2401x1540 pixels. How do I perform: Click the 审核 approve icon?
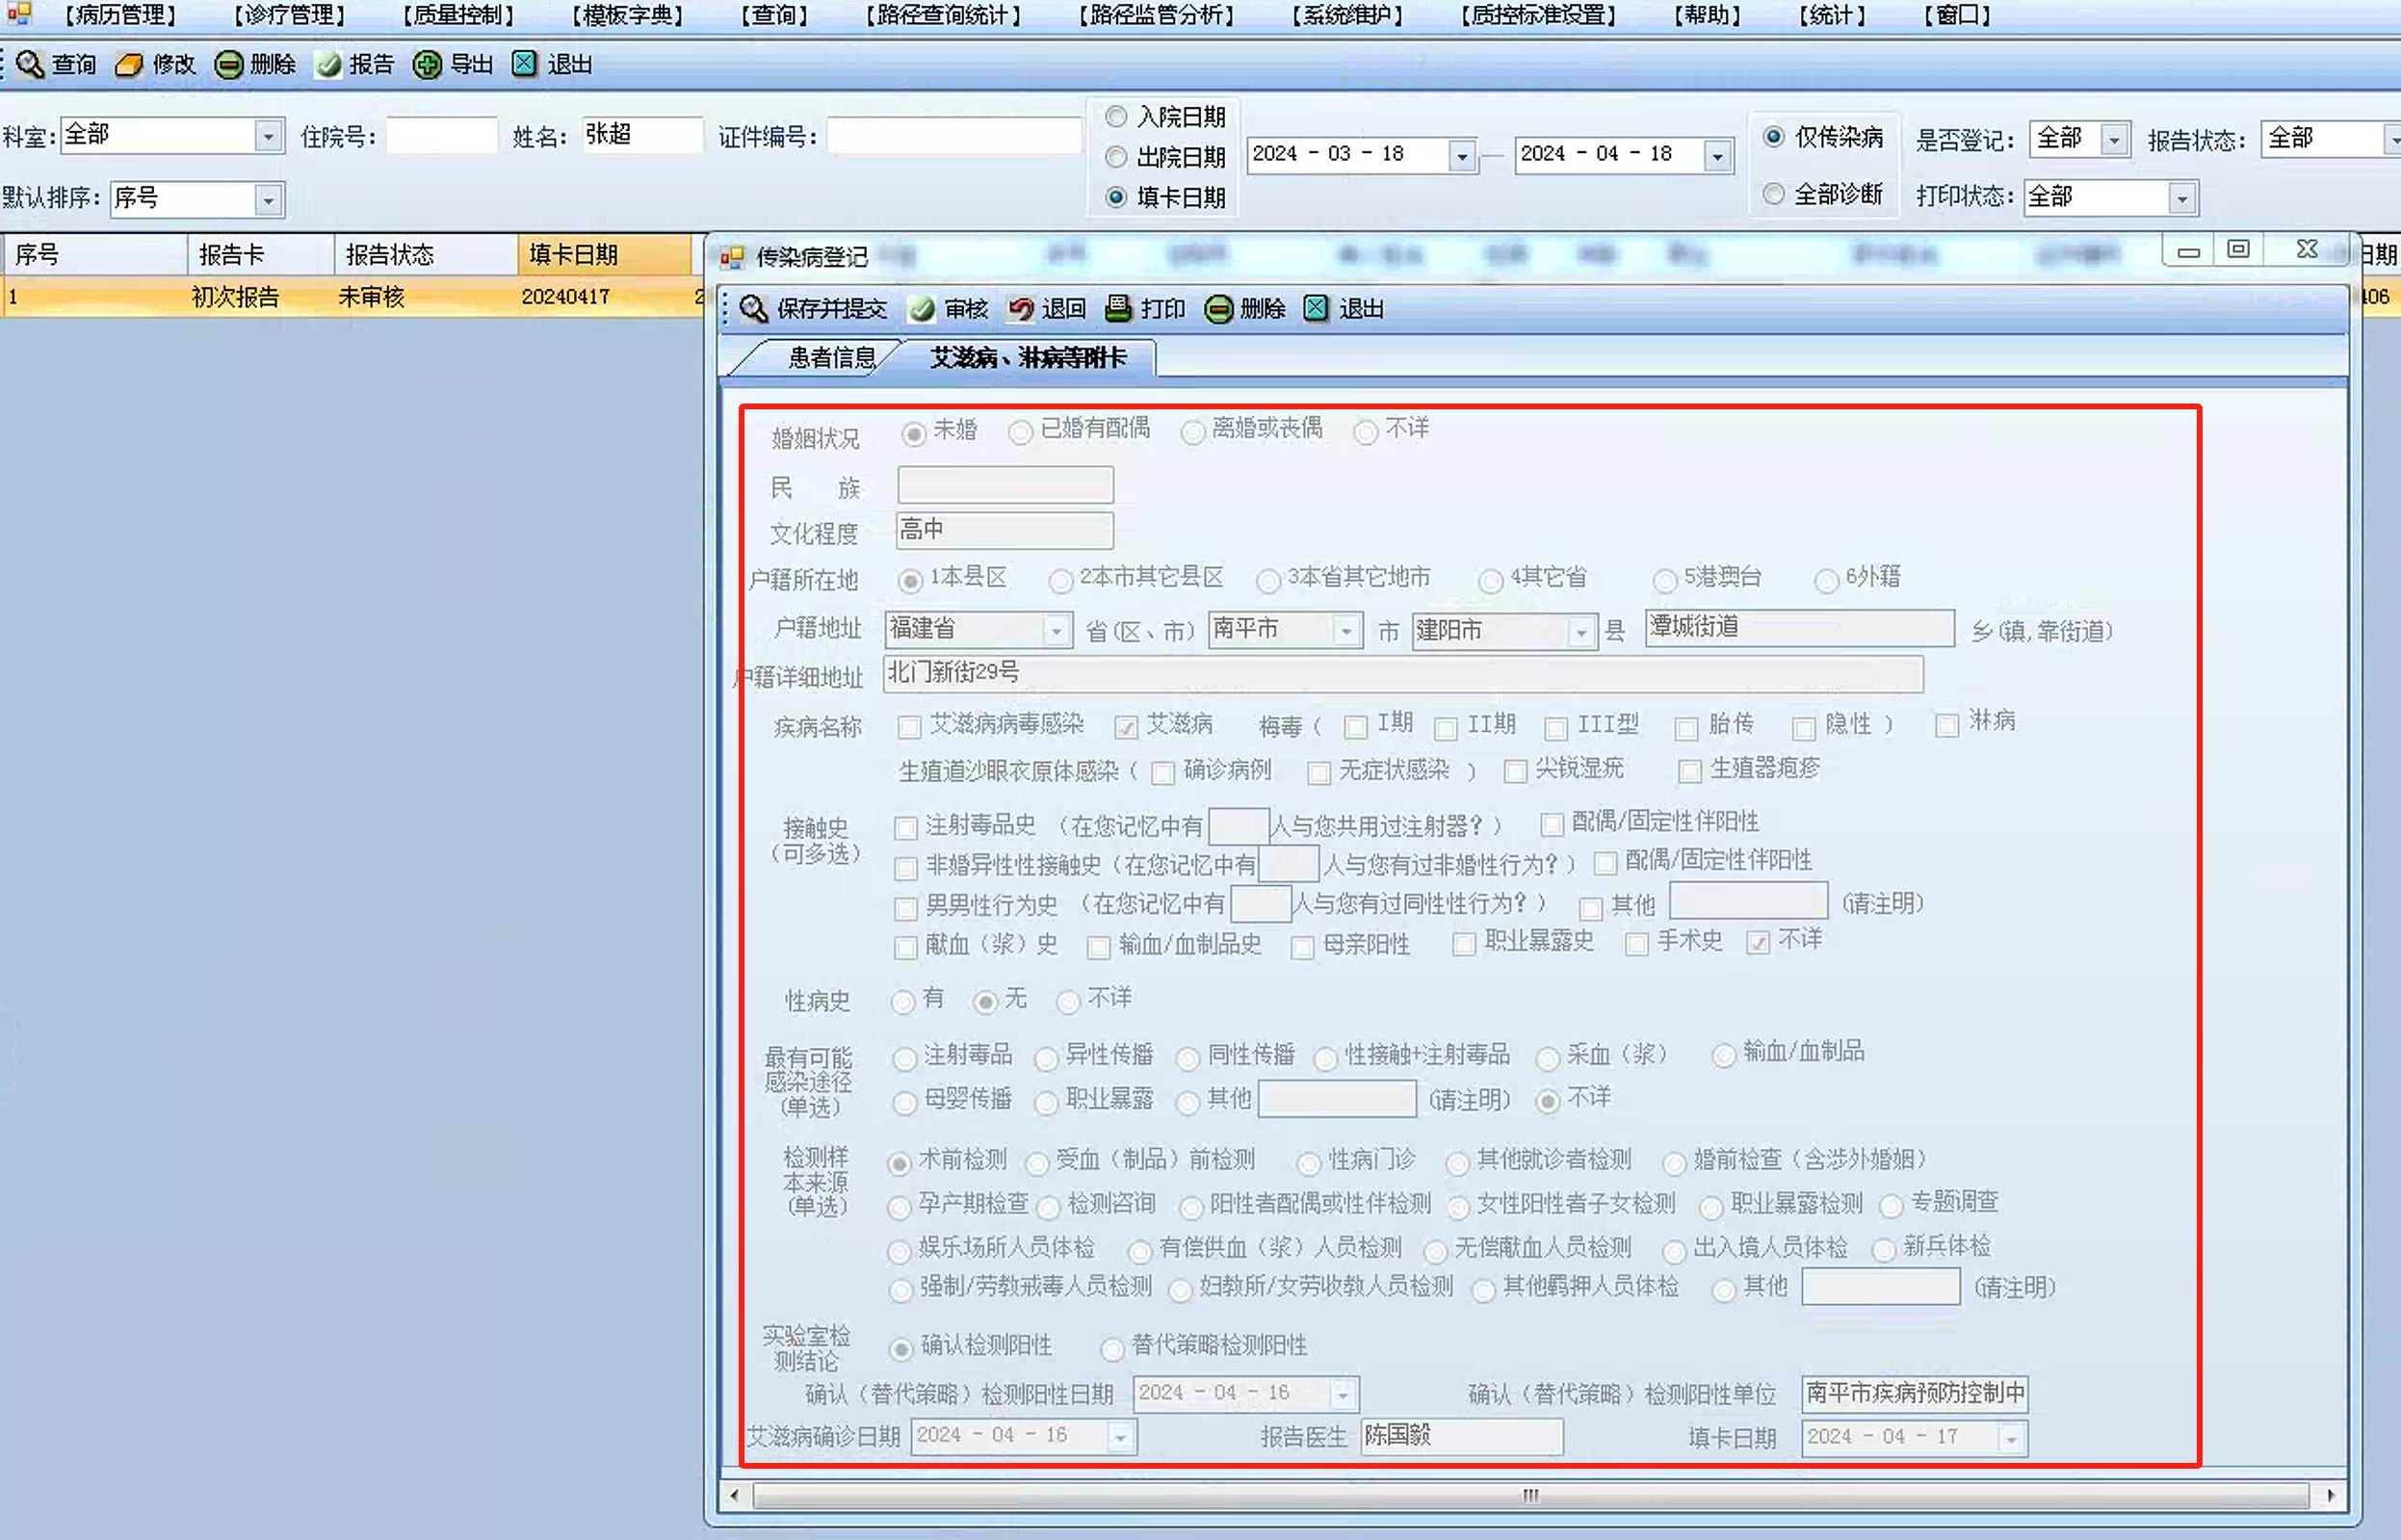tap(922, 309)
